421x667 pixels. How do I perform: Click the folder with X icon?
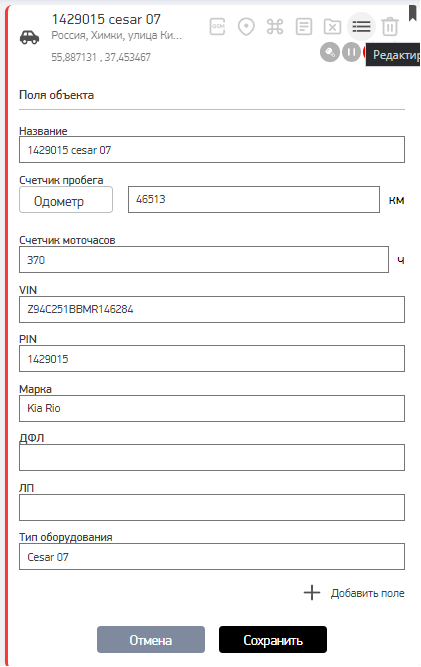[x=333, y=27]
